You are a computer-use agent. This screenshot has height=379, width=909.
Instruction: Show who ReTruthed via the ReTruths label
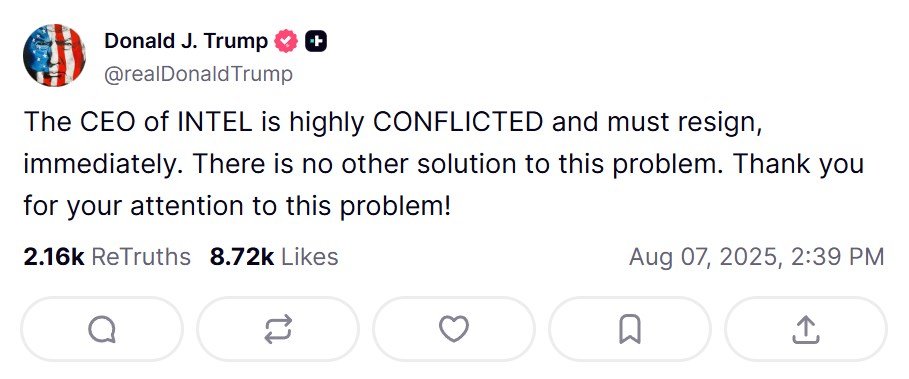(x=141, y=257)
